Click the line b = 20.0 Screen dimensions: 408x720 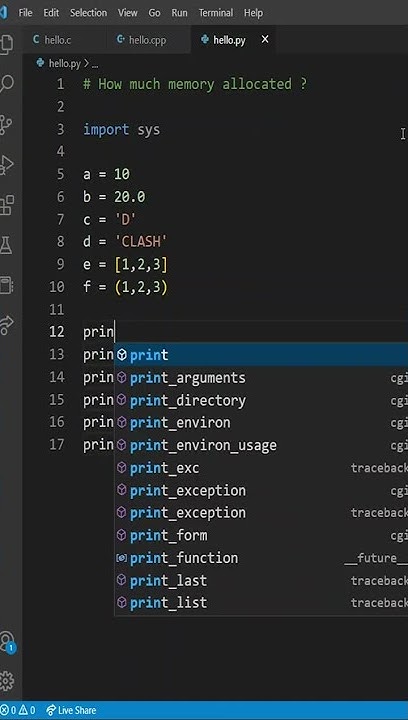[113, 197]
